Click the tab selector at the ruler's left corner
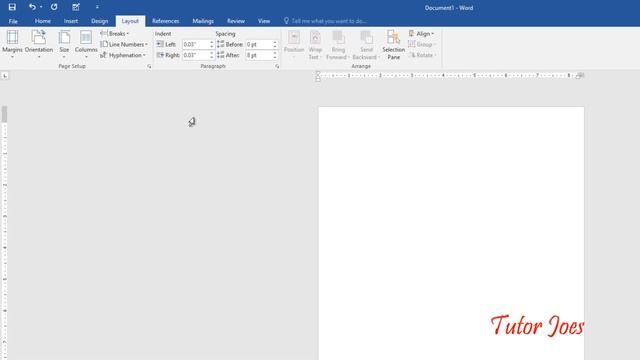This screenshot has height=360, width=640. pos(4,76)
